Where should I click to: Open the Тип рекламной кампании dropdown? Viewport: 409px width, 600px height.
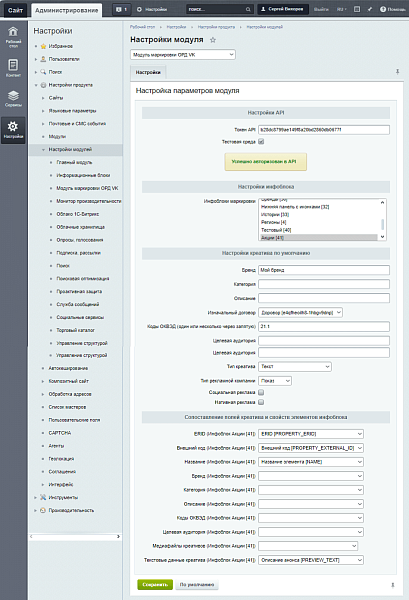(x=275, y=381)
